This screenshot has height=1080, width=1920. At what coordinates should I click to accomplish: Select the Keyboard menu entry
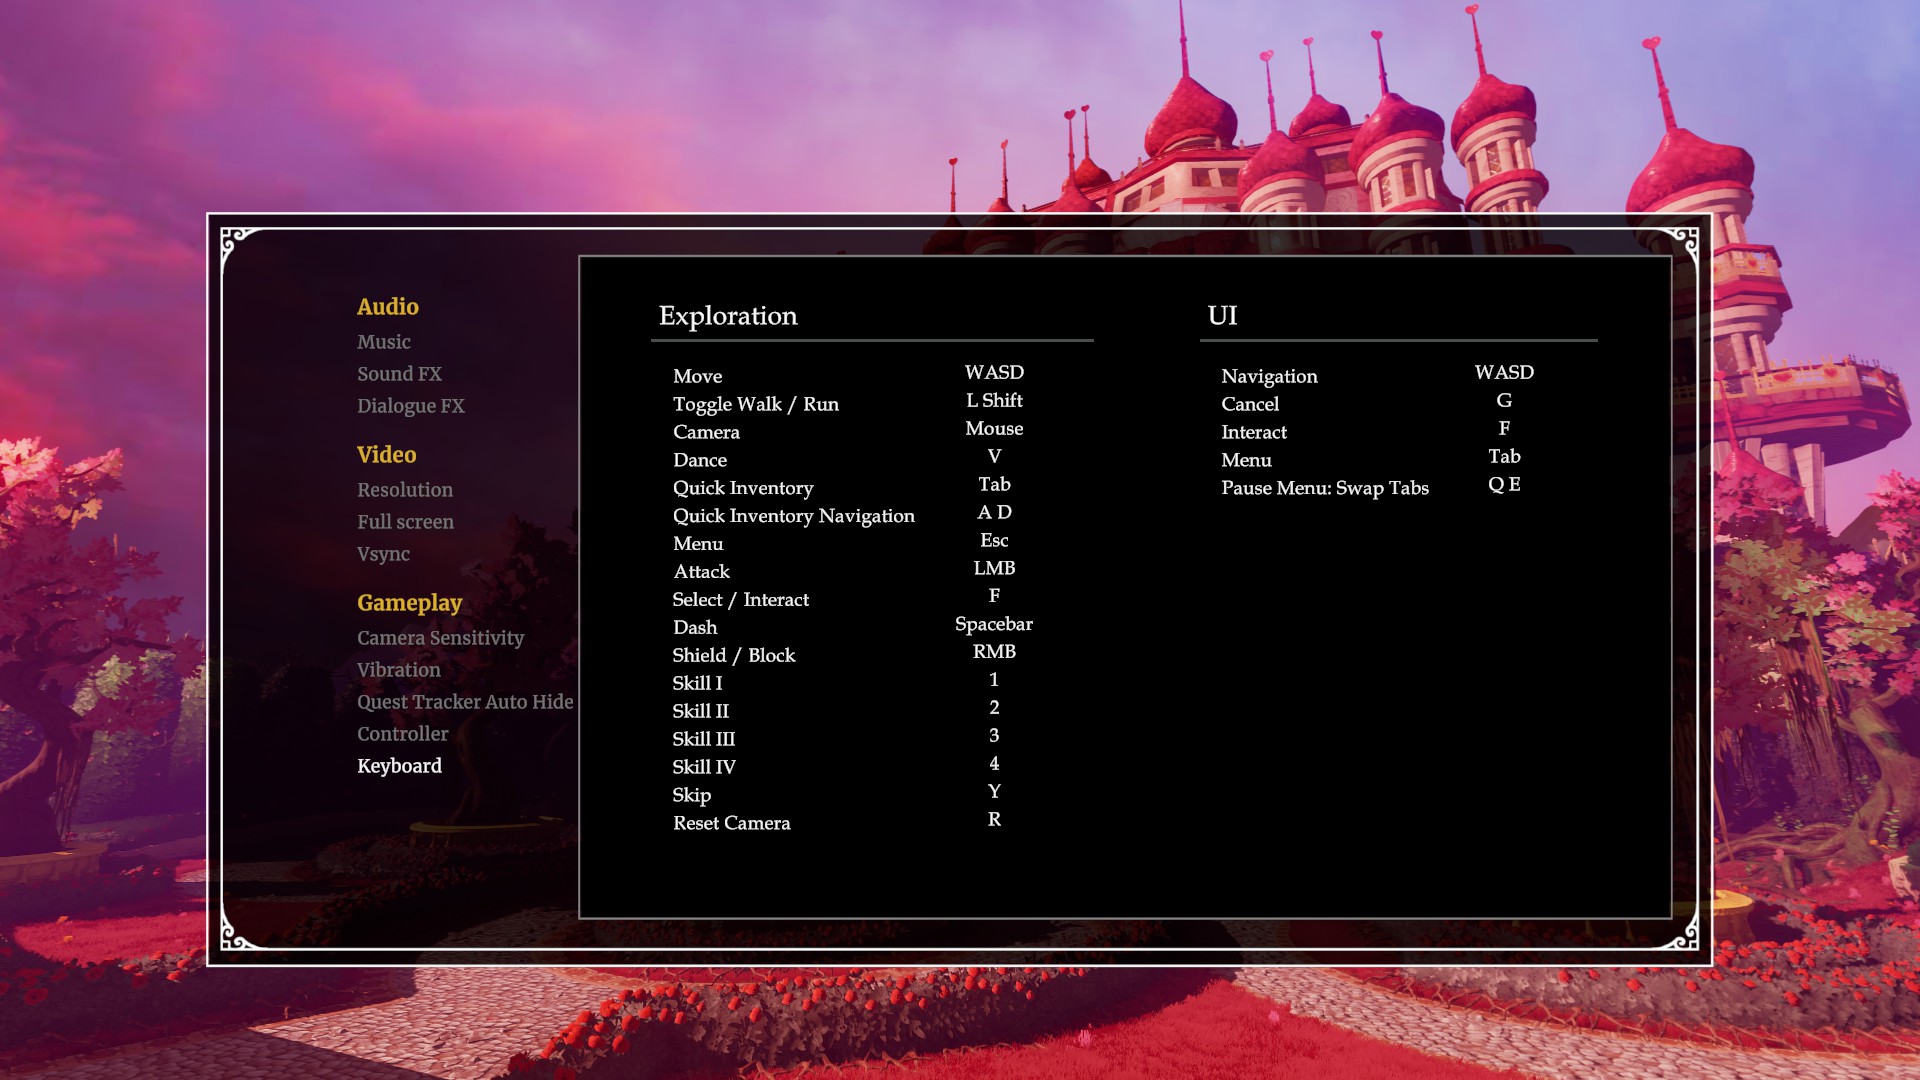pos(399,766)
